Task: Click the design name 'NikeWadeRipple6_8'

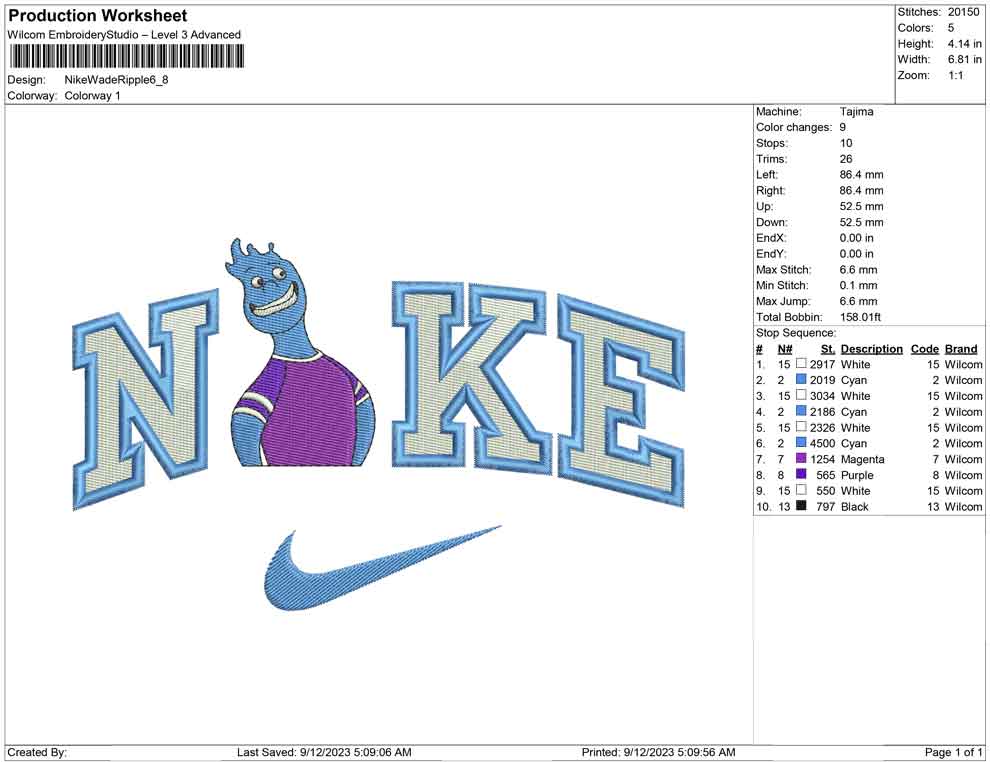Action: 116,80
